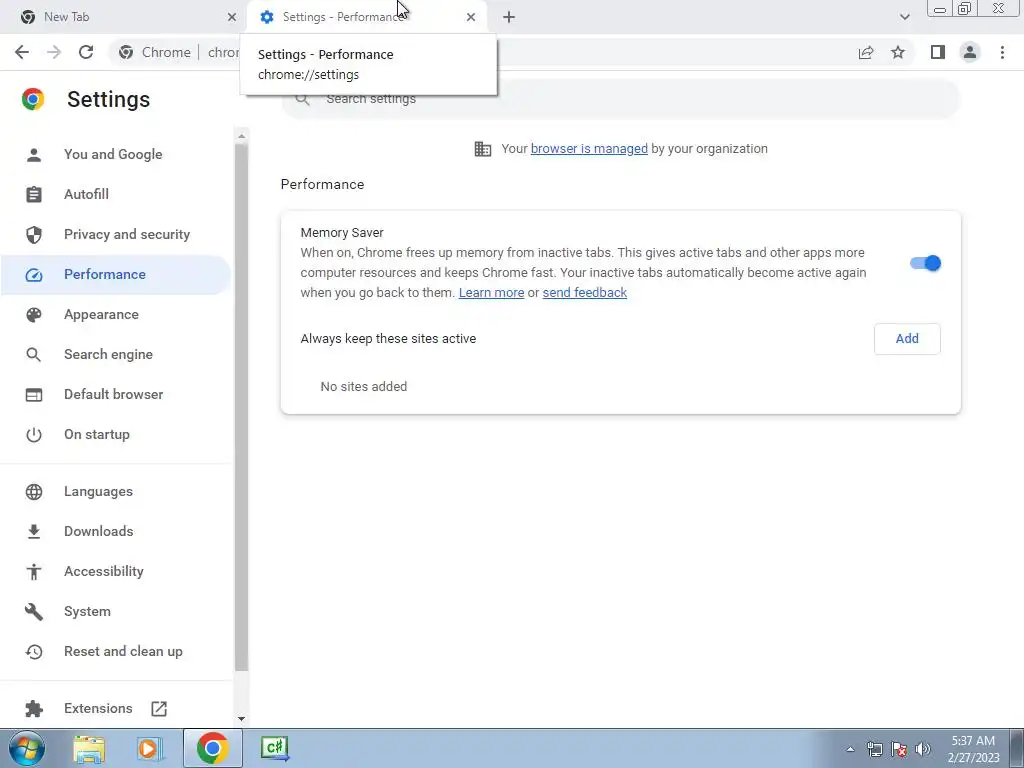The image size is (1024, 768).
Task: Click the magnifier Search engine icon
Action: point(34,355)
